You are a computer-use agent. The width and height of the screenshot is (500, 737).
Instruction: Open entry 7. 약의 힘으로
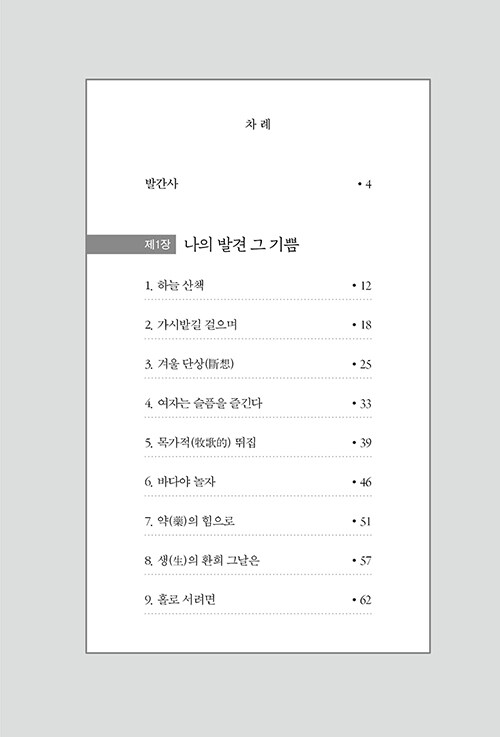click(x=190, y=521)
